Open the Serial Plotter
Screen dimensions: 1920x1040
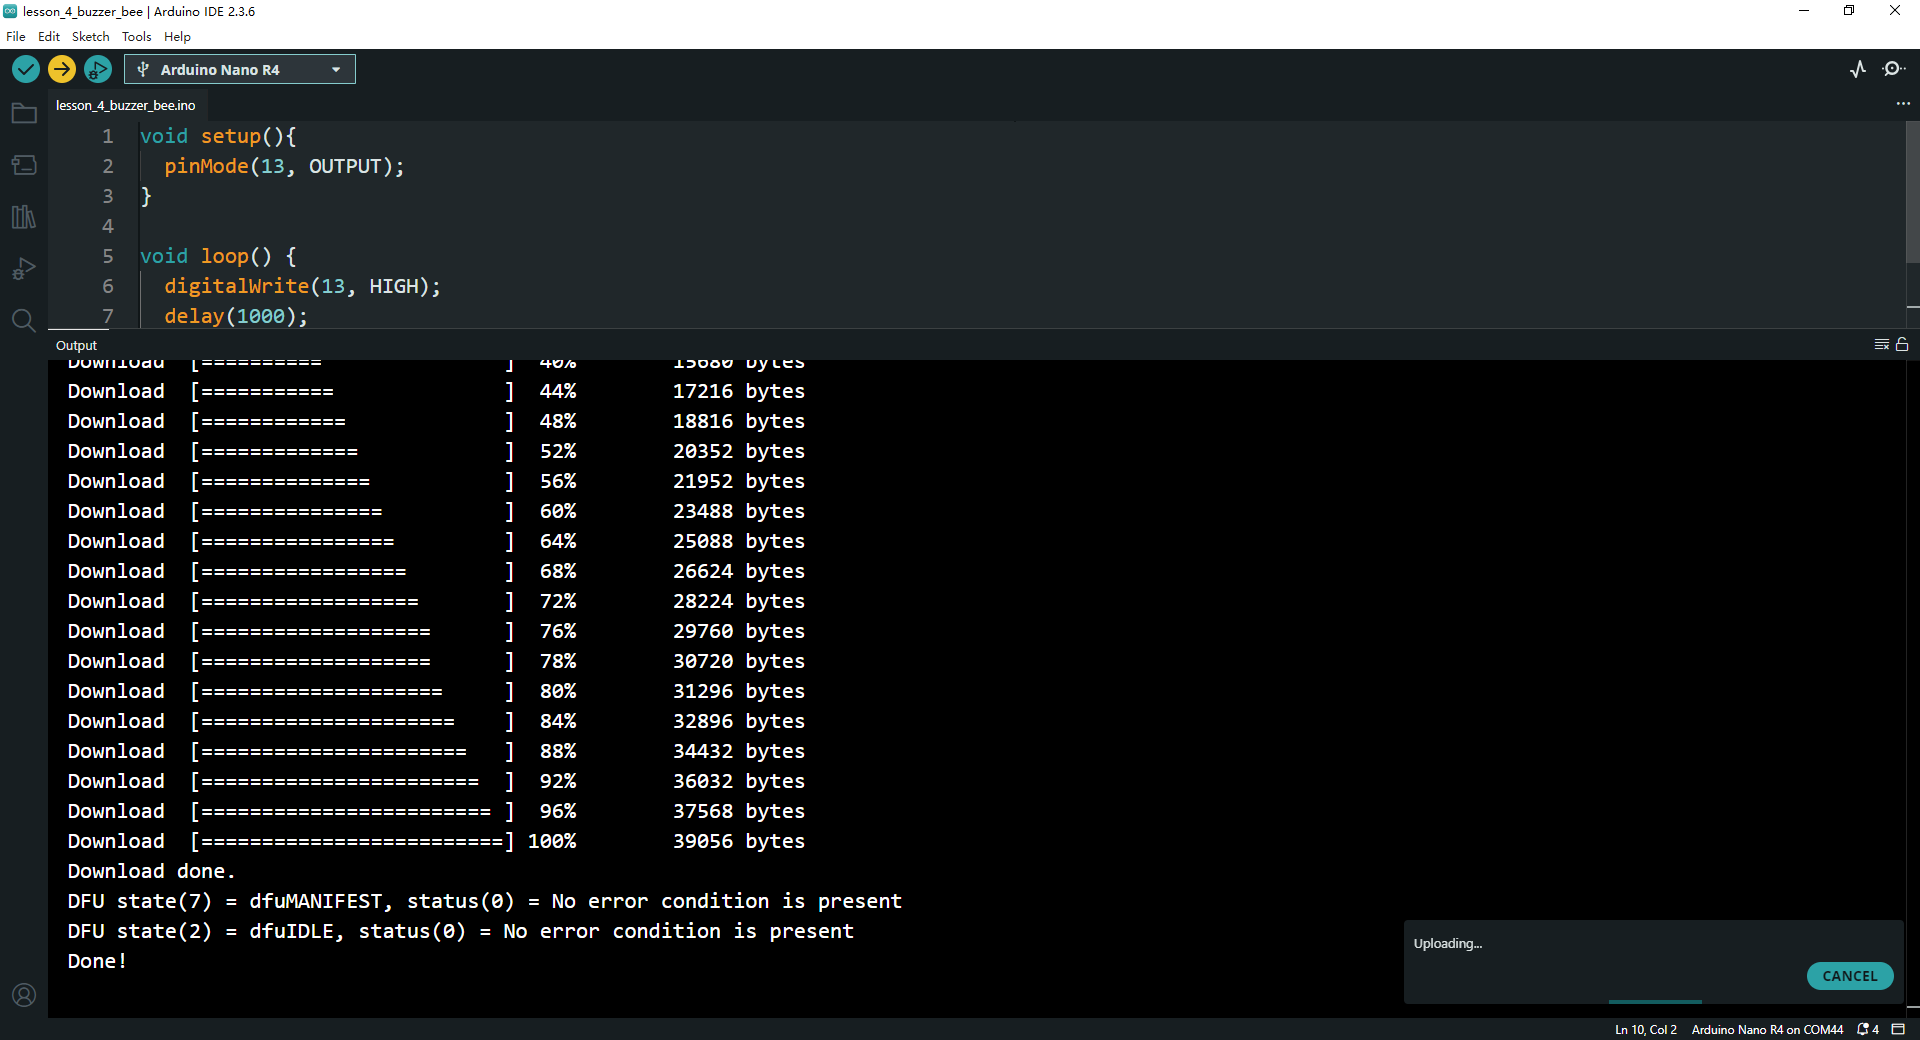point(1858,69)
